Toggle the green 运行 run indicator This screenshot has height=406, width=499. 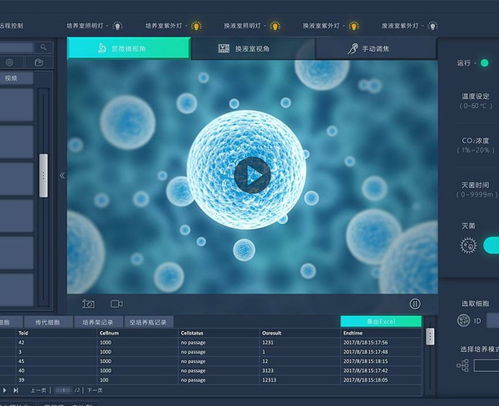(484, 63)
